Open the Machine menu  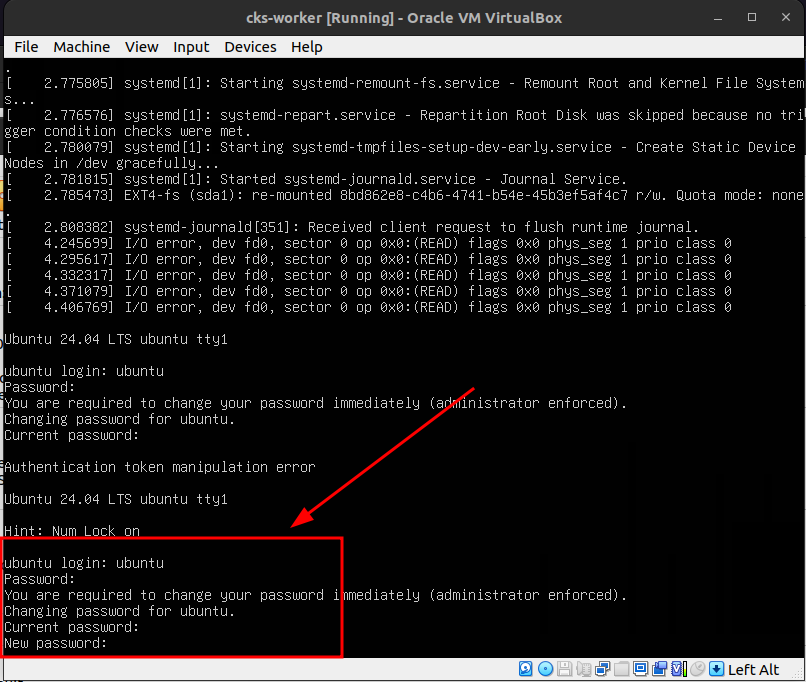81,47
